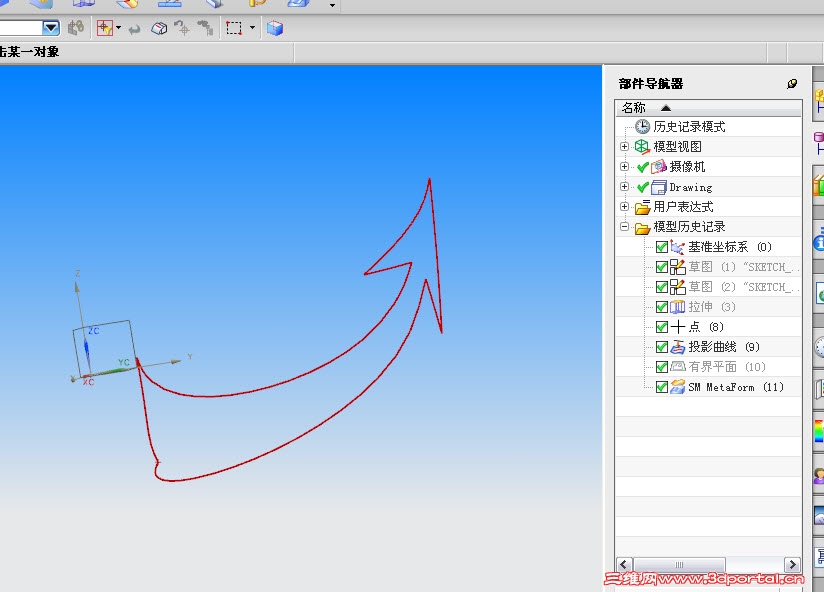Expand the 用户表达式 folder

[624, 206]
